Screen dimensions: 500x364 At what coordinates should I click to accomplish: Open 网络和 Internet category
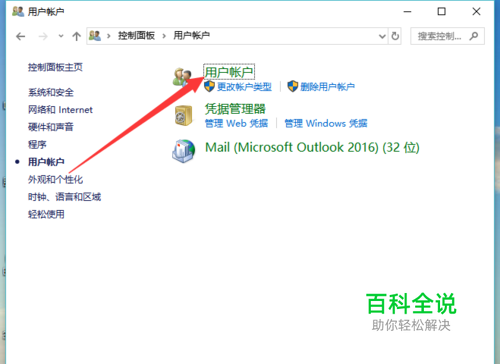tap(60, 110)
